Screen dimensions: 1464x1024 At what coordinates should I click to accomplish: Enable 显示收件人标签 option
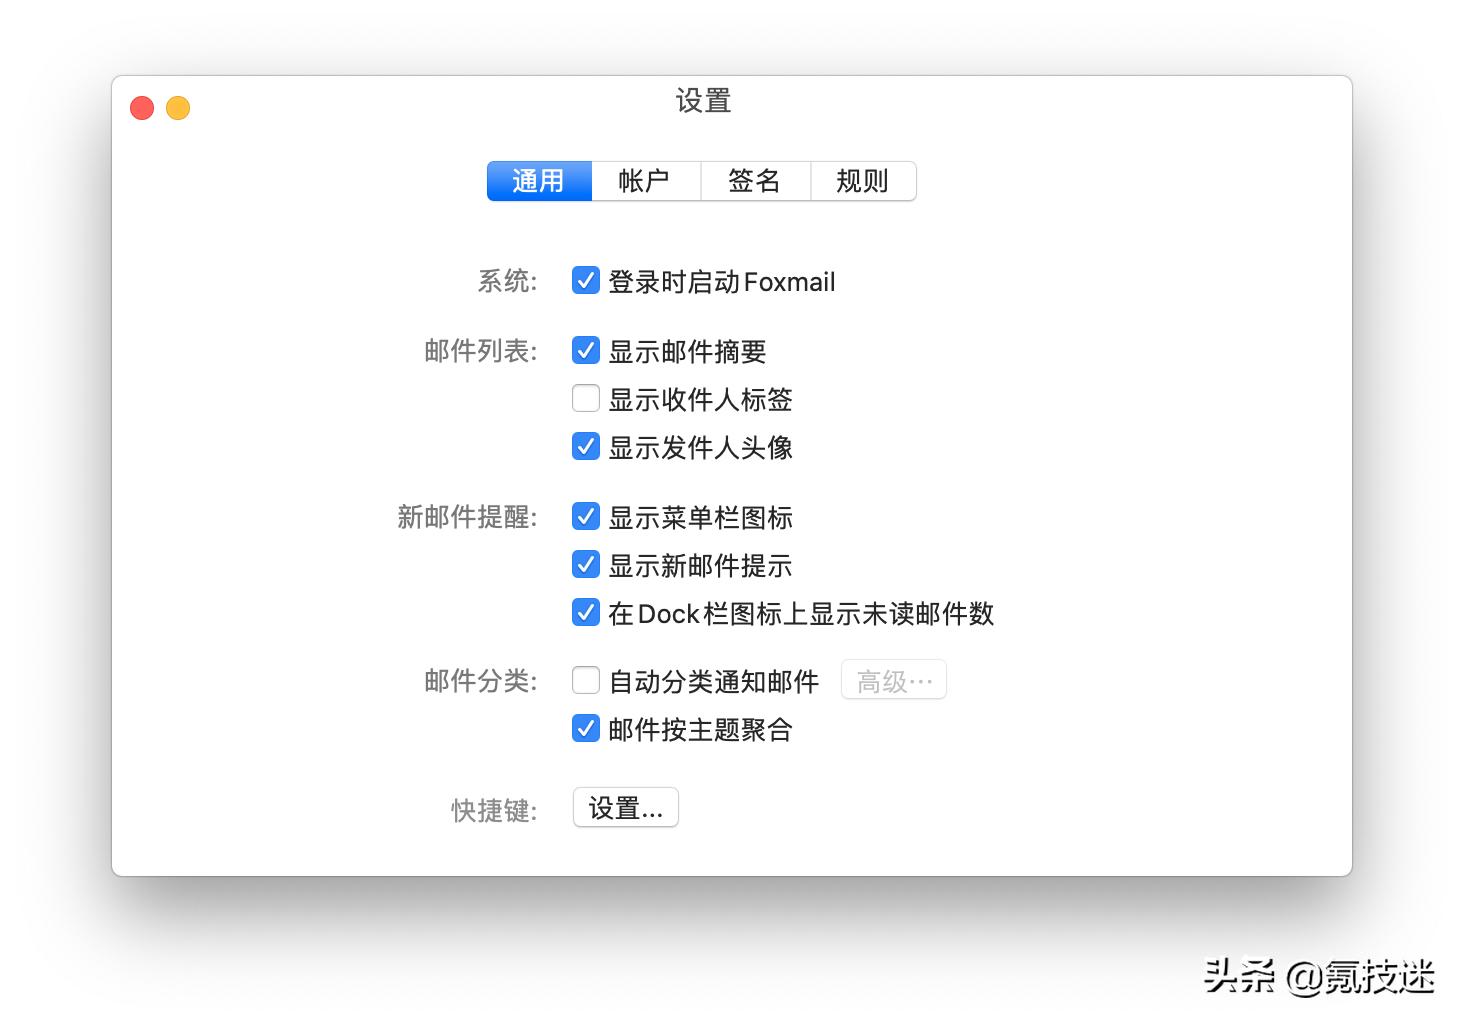[x=585, y=398]
